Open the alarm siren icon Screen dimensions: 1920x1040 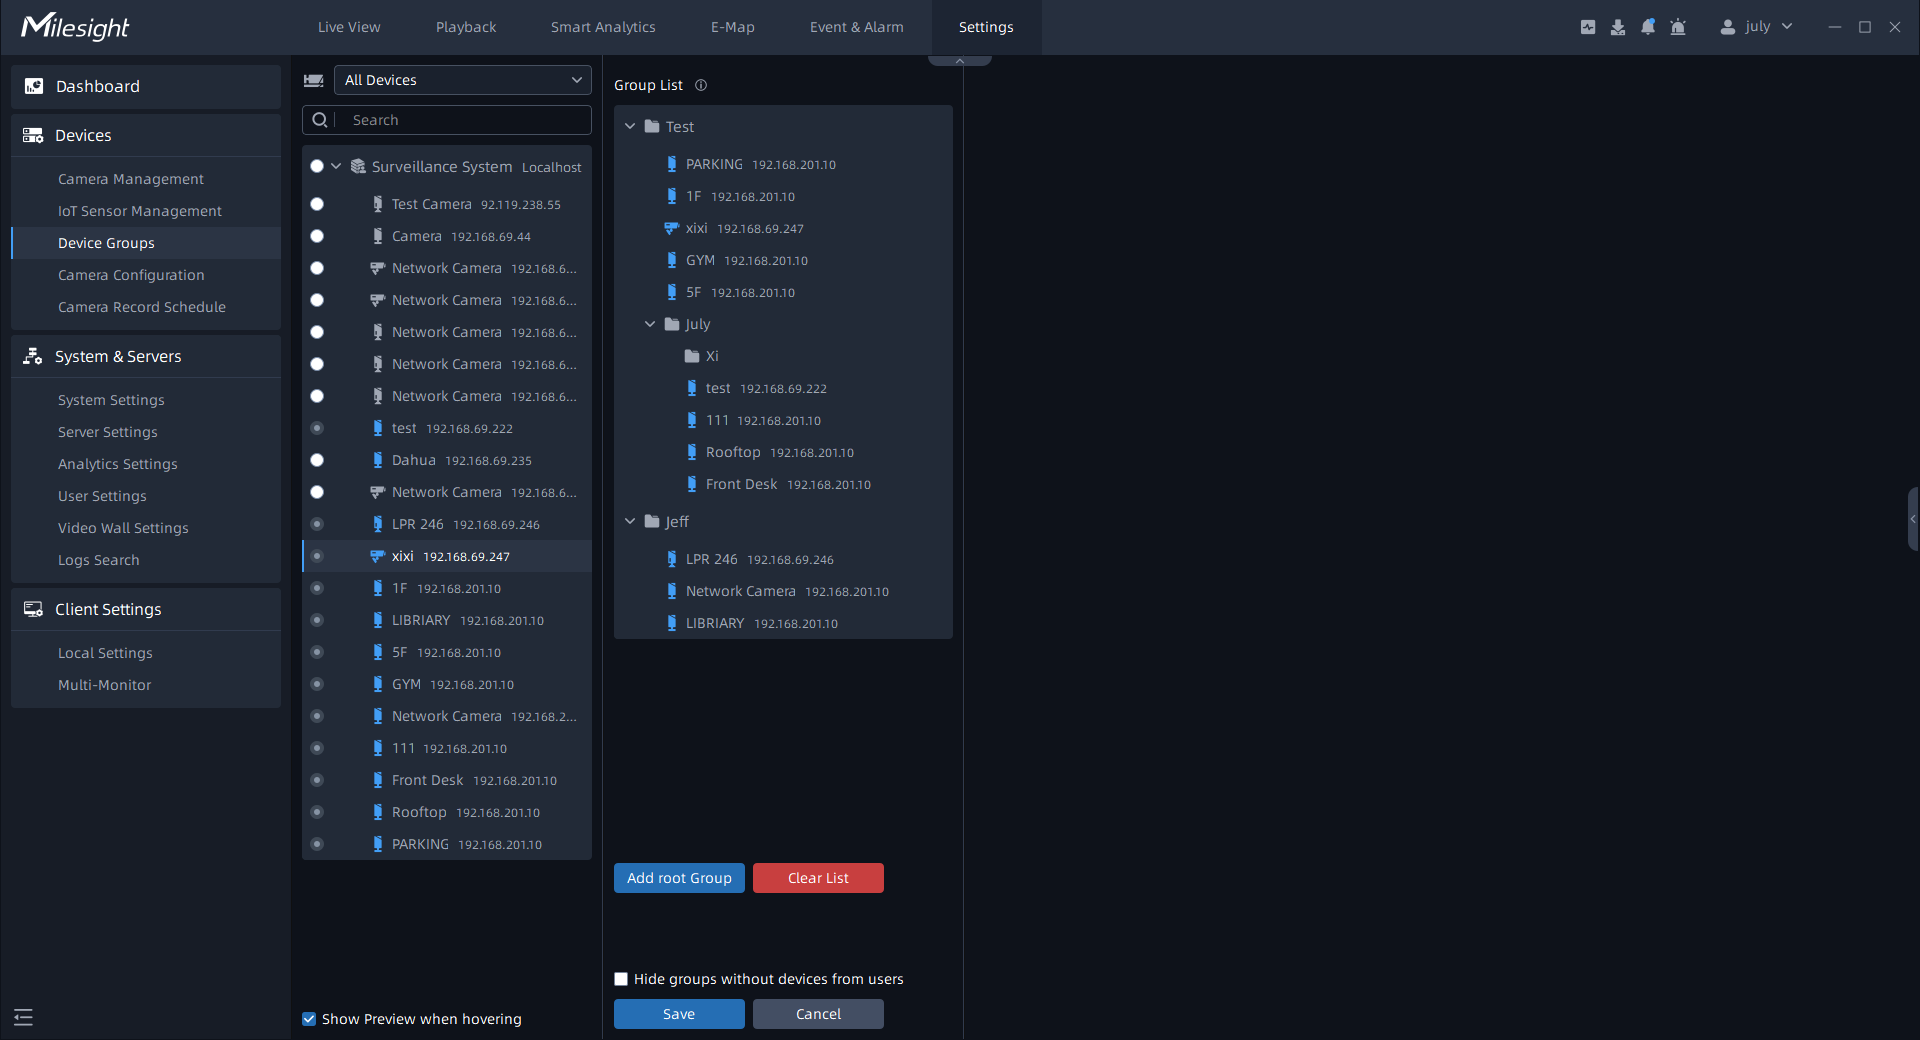1678,27
